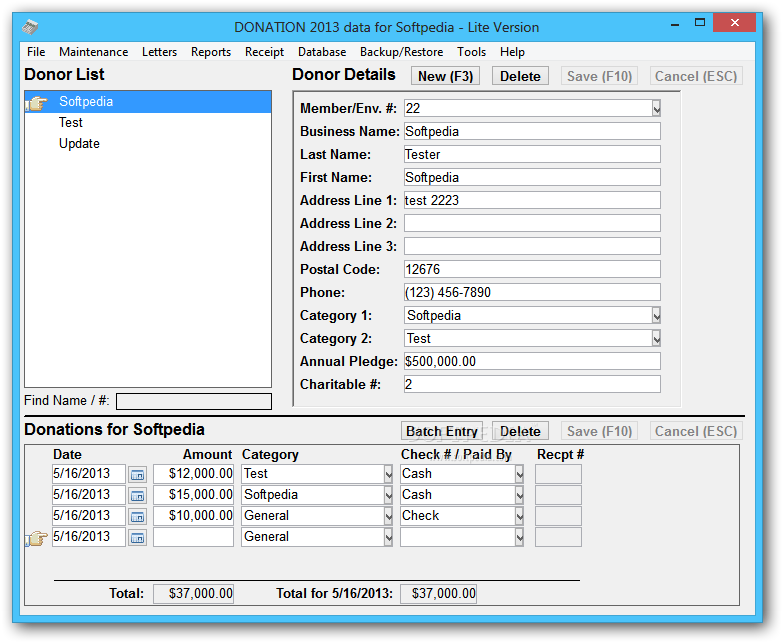Open the Database menu
The height and width of the screenshot is (643, 783).
point(322,52)
